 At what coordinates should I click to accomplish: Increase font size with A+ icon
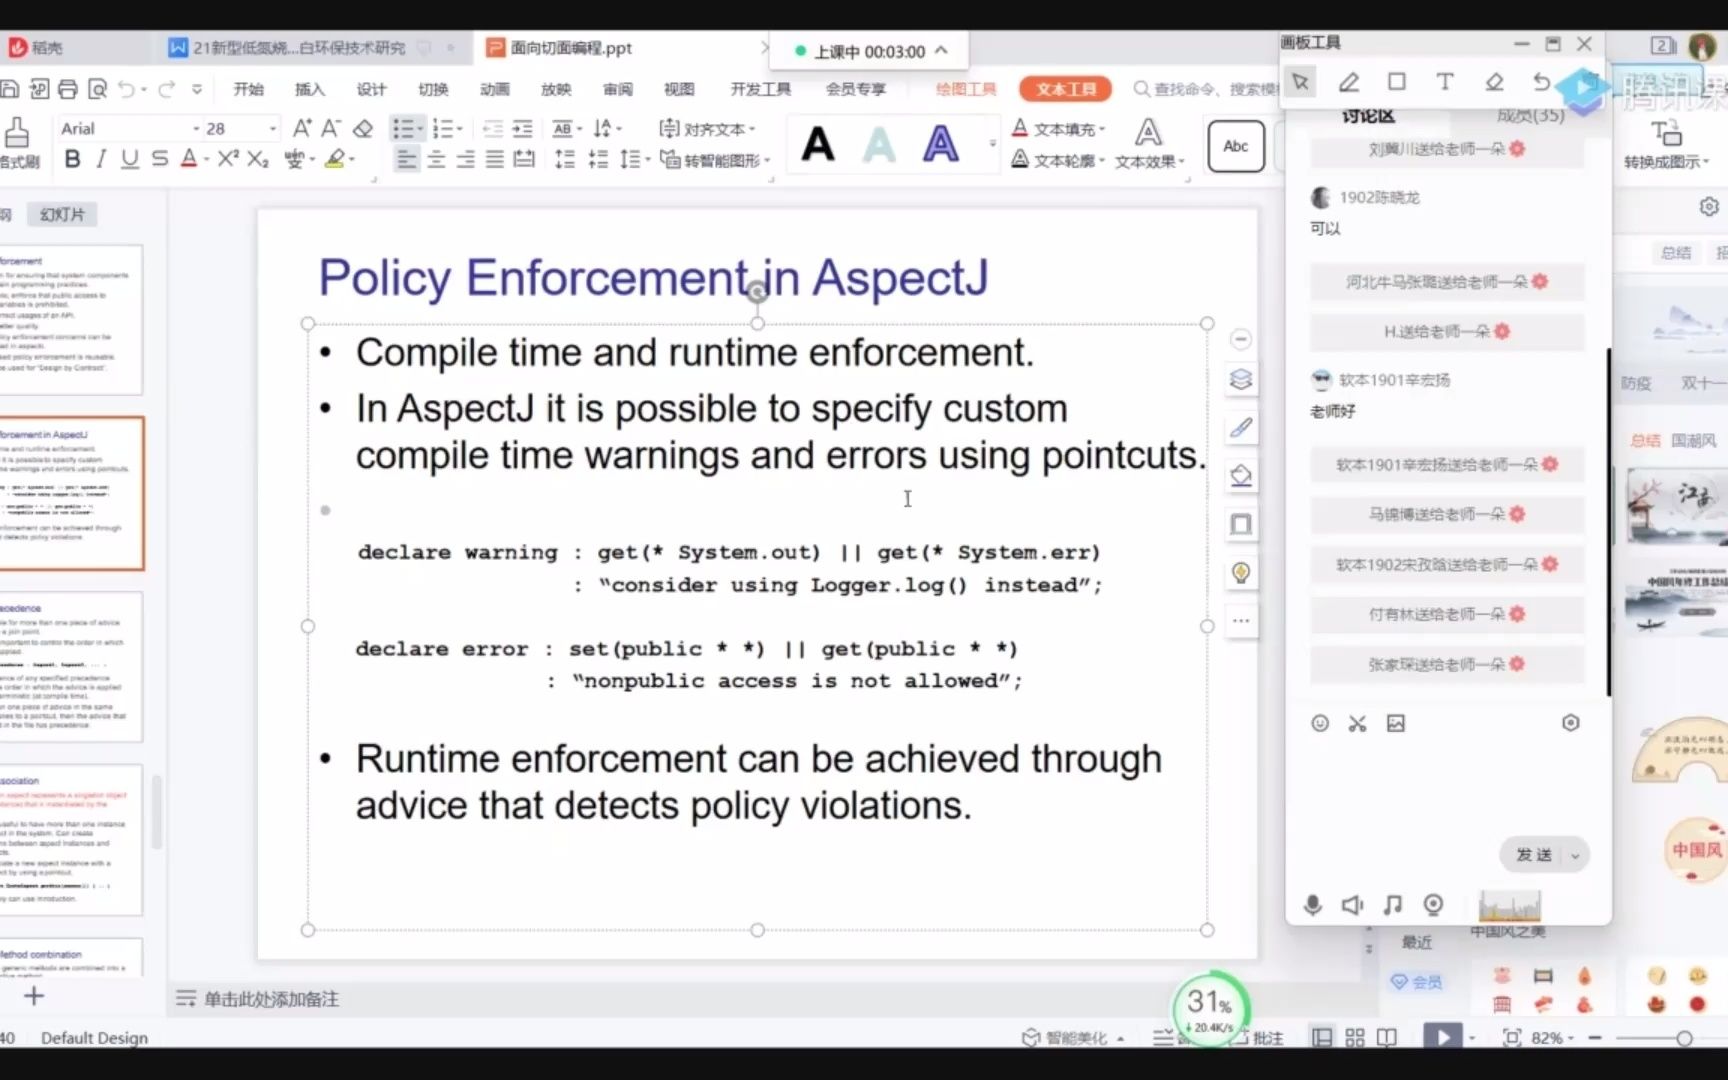301,128
